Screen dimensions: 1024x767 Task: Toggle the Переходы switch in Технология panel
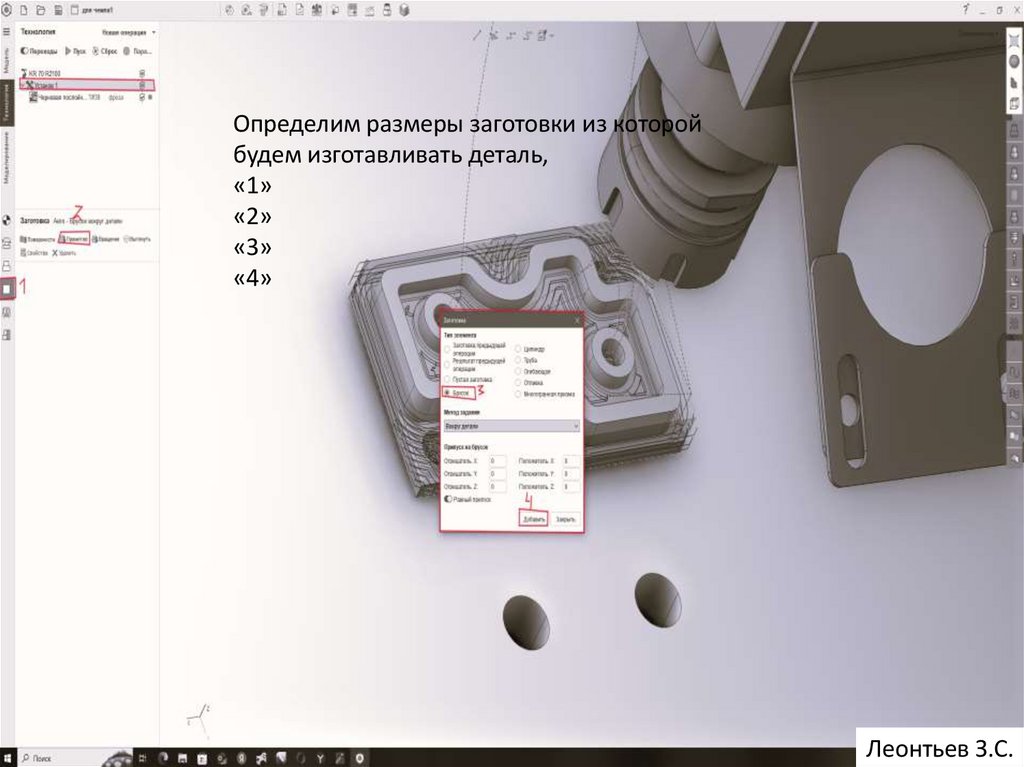click(x=24, y=51)
